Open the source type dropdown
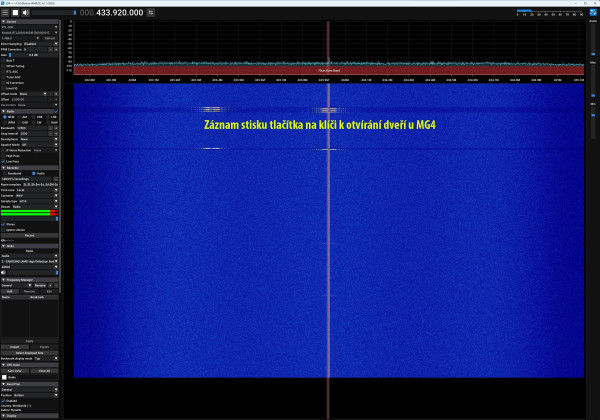Image resolution: width=600 pixels, height=420 pixels. click(x=29, y=27)
